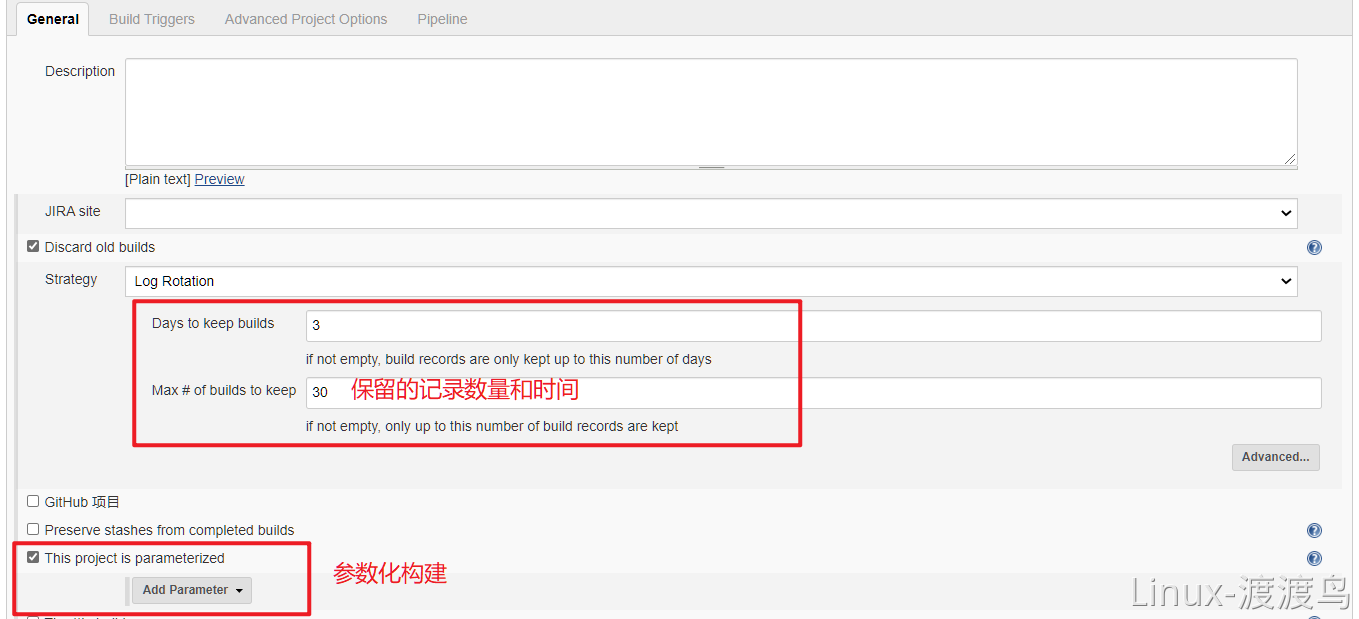
Task: Switch to the Build Triggers tab
Action: (x=152, y=19)
